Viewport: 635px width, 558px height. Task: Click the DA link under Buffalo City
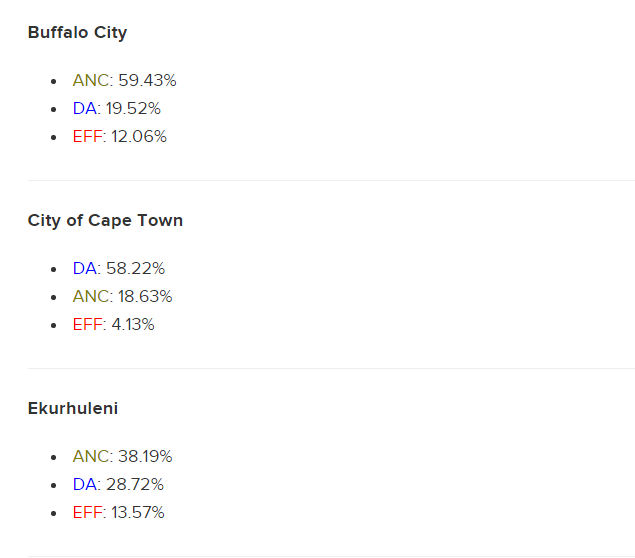click(x=85, y=108)
